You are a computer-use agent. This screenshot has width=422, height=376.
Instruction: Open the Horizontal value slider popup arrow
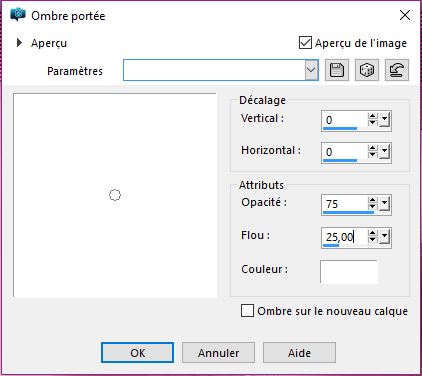click(x=384, y=152)
